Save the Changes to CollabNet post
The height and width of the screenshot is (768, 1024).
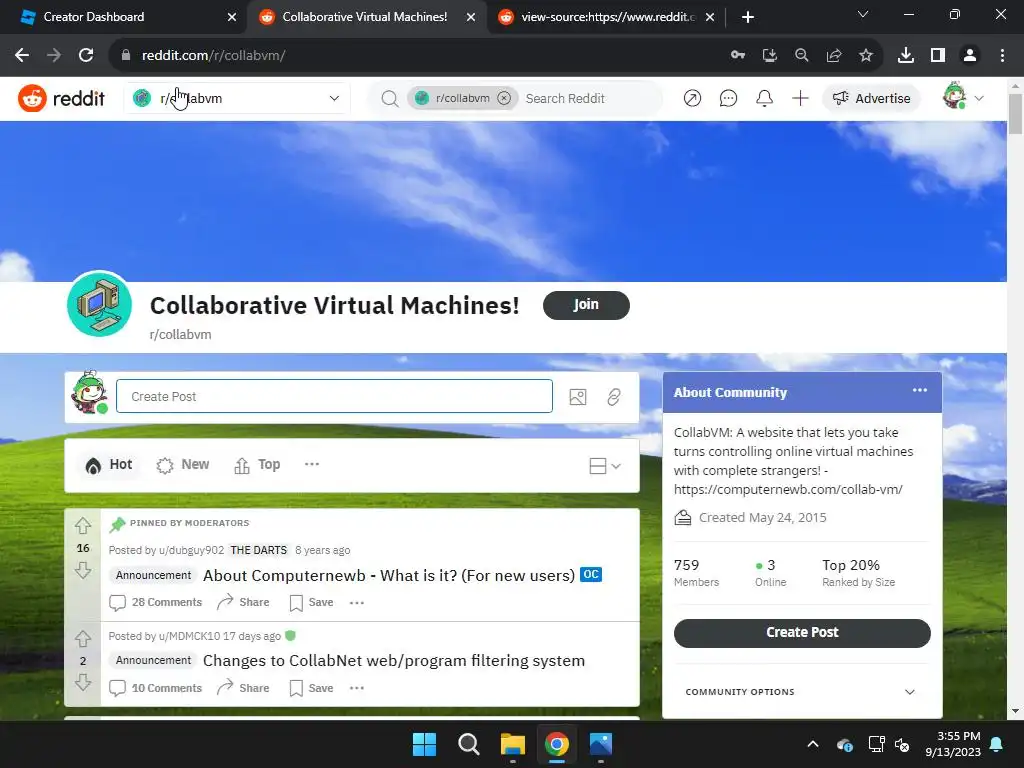pos(312,688)
